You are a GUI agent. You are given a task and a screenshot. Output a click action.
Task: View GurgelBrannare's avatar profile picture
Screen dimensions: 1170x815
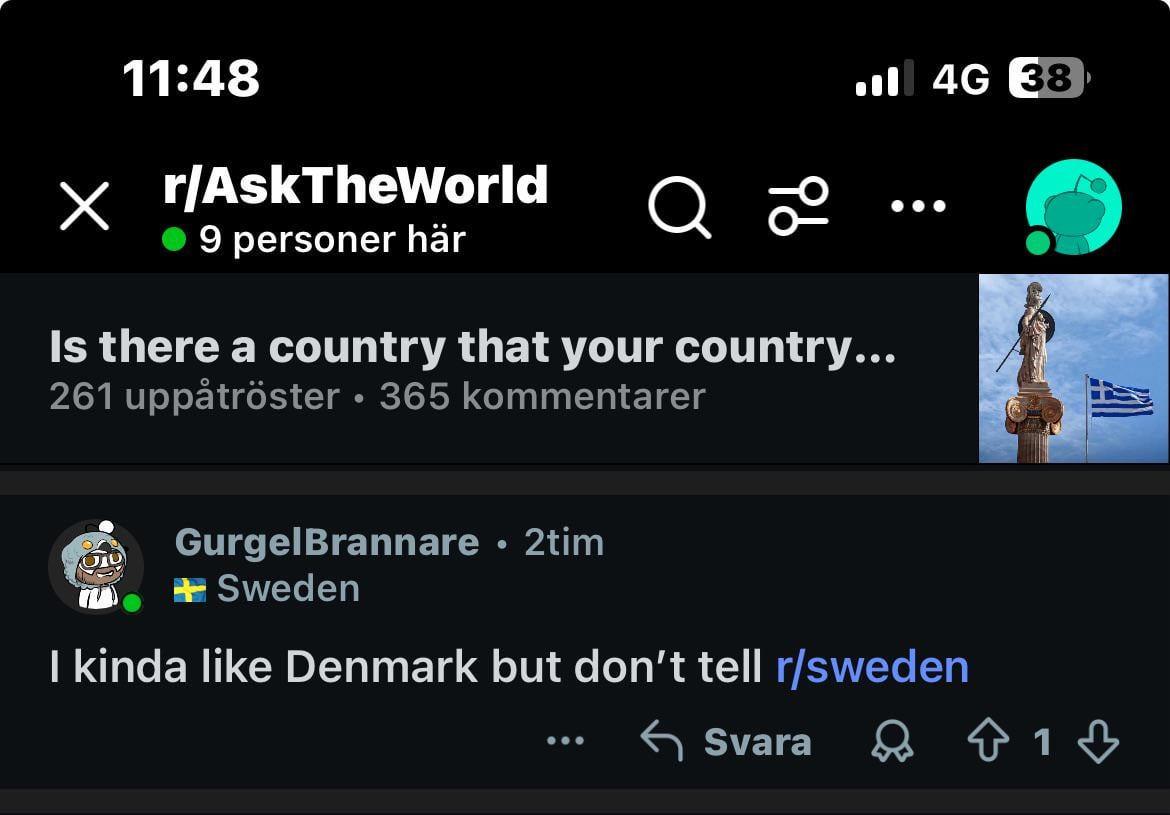[96, 566]
